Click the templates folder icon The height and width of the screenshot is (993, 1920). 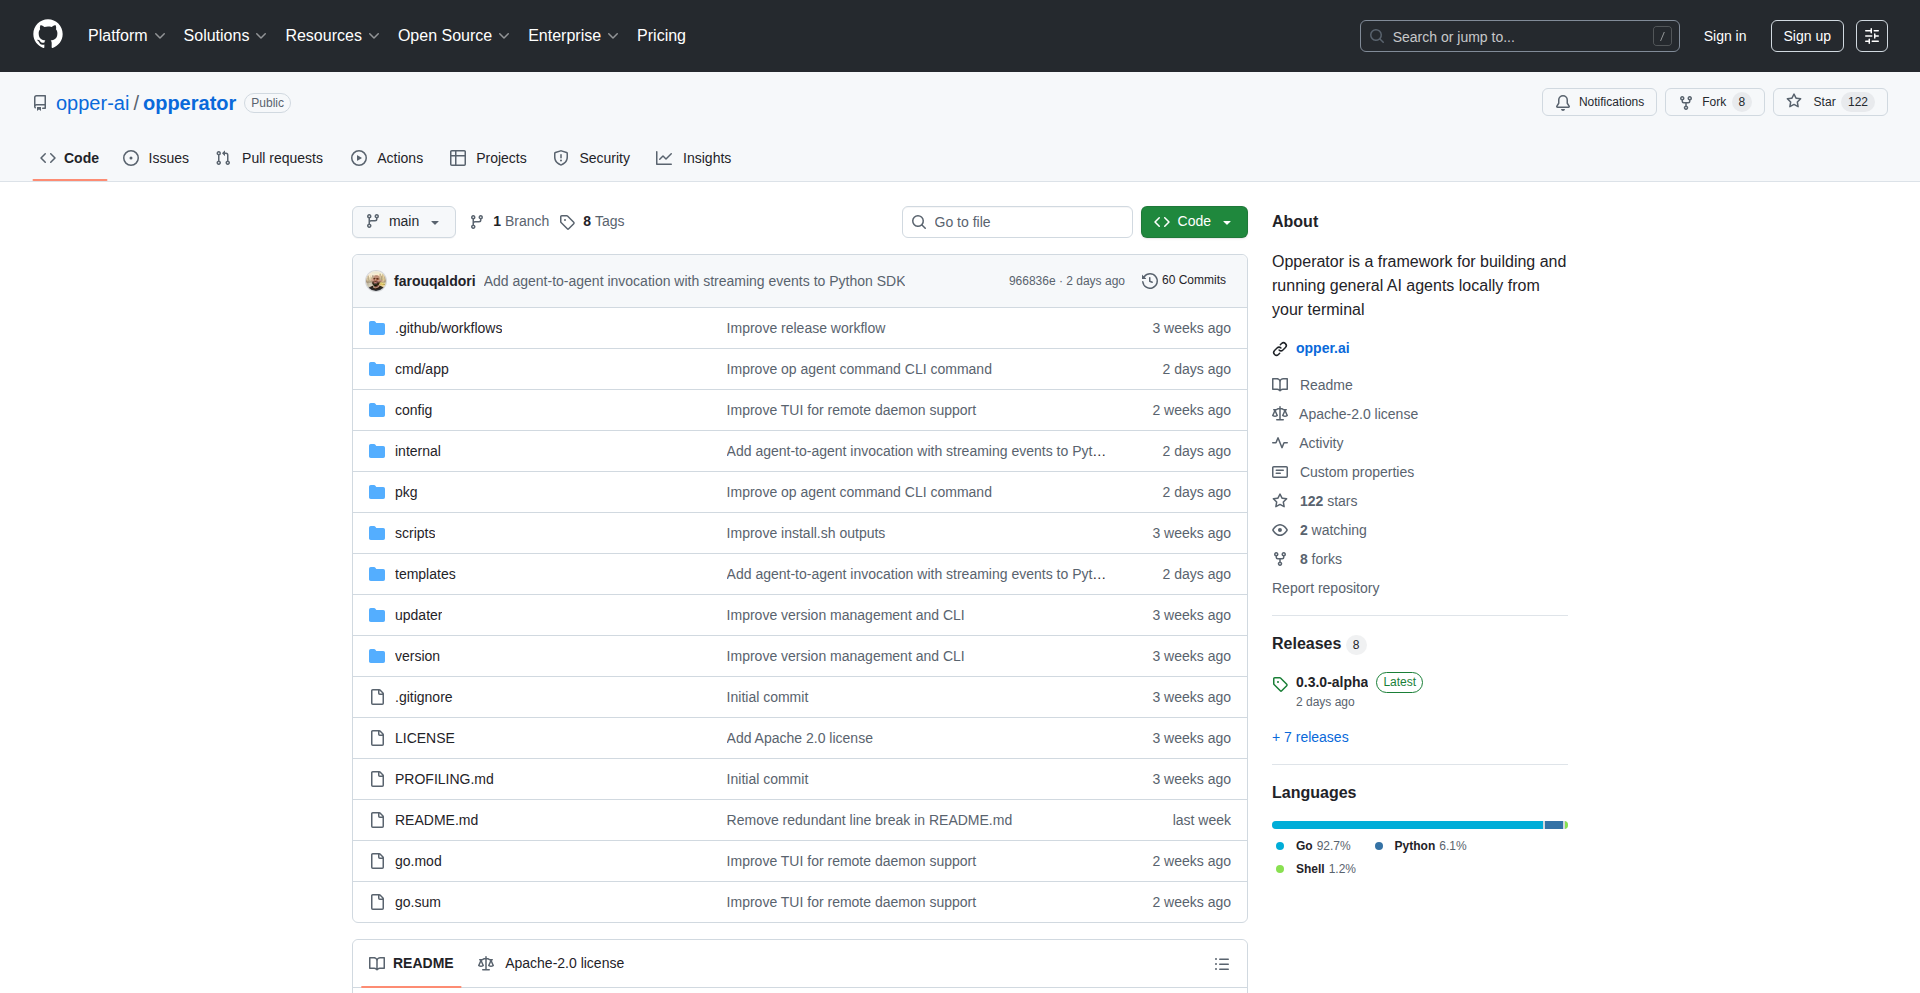(x=377, y=574)
